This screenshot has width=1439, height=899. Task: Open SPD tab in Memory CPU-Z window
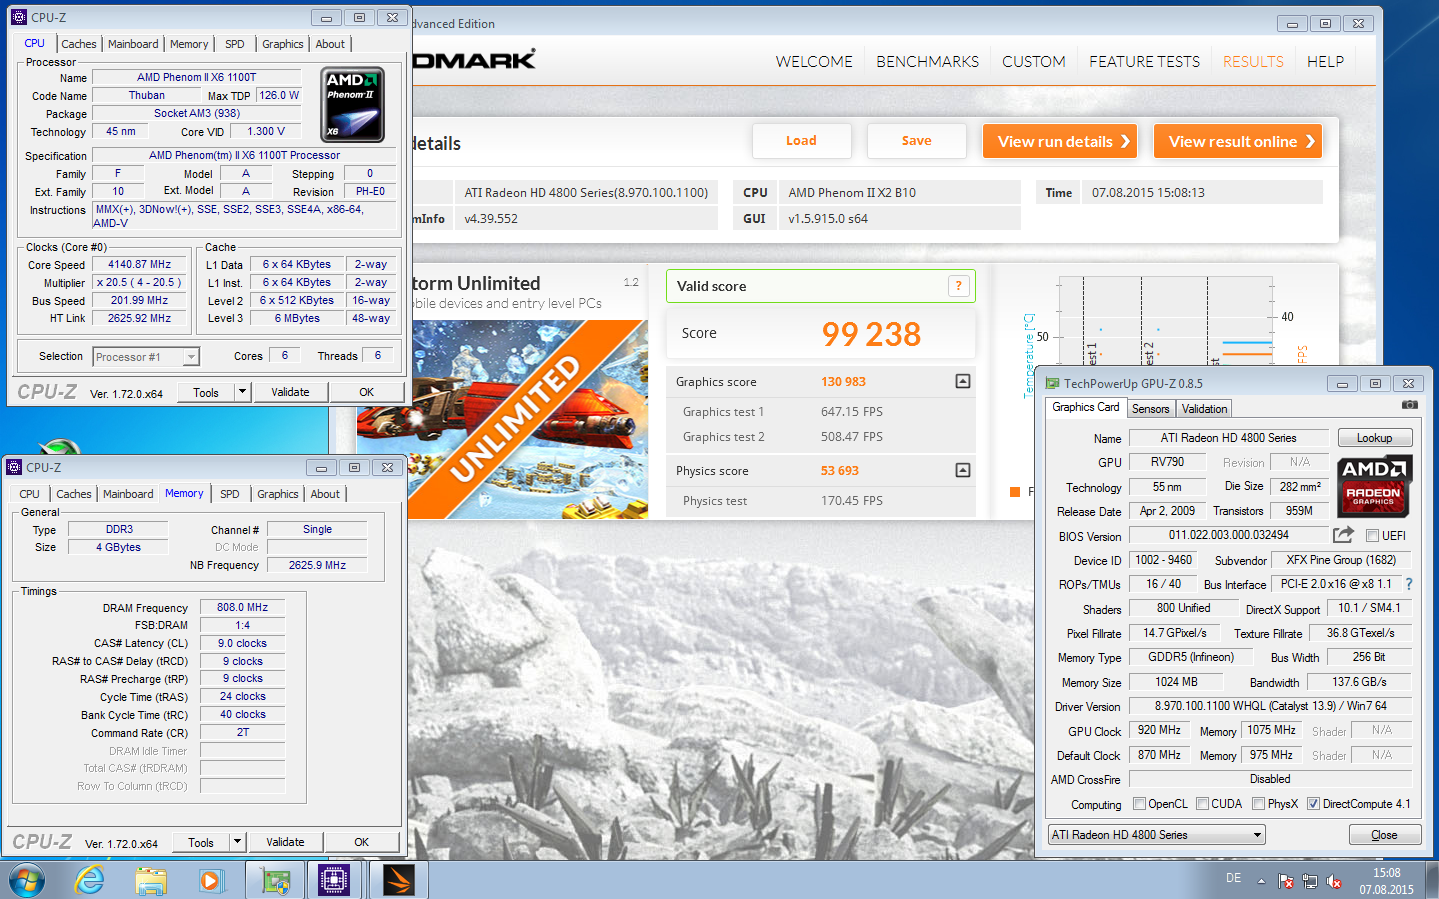[229, 494]
